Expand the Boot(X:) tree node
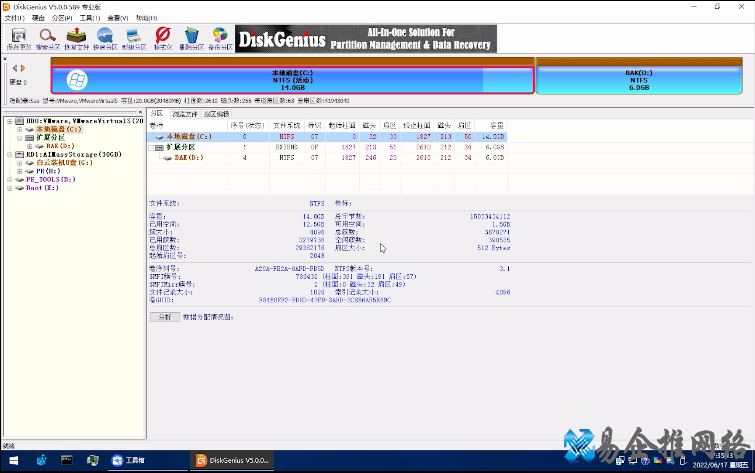Screen dimensions: 755x473 pyautogui.click(x=10, y=188)
